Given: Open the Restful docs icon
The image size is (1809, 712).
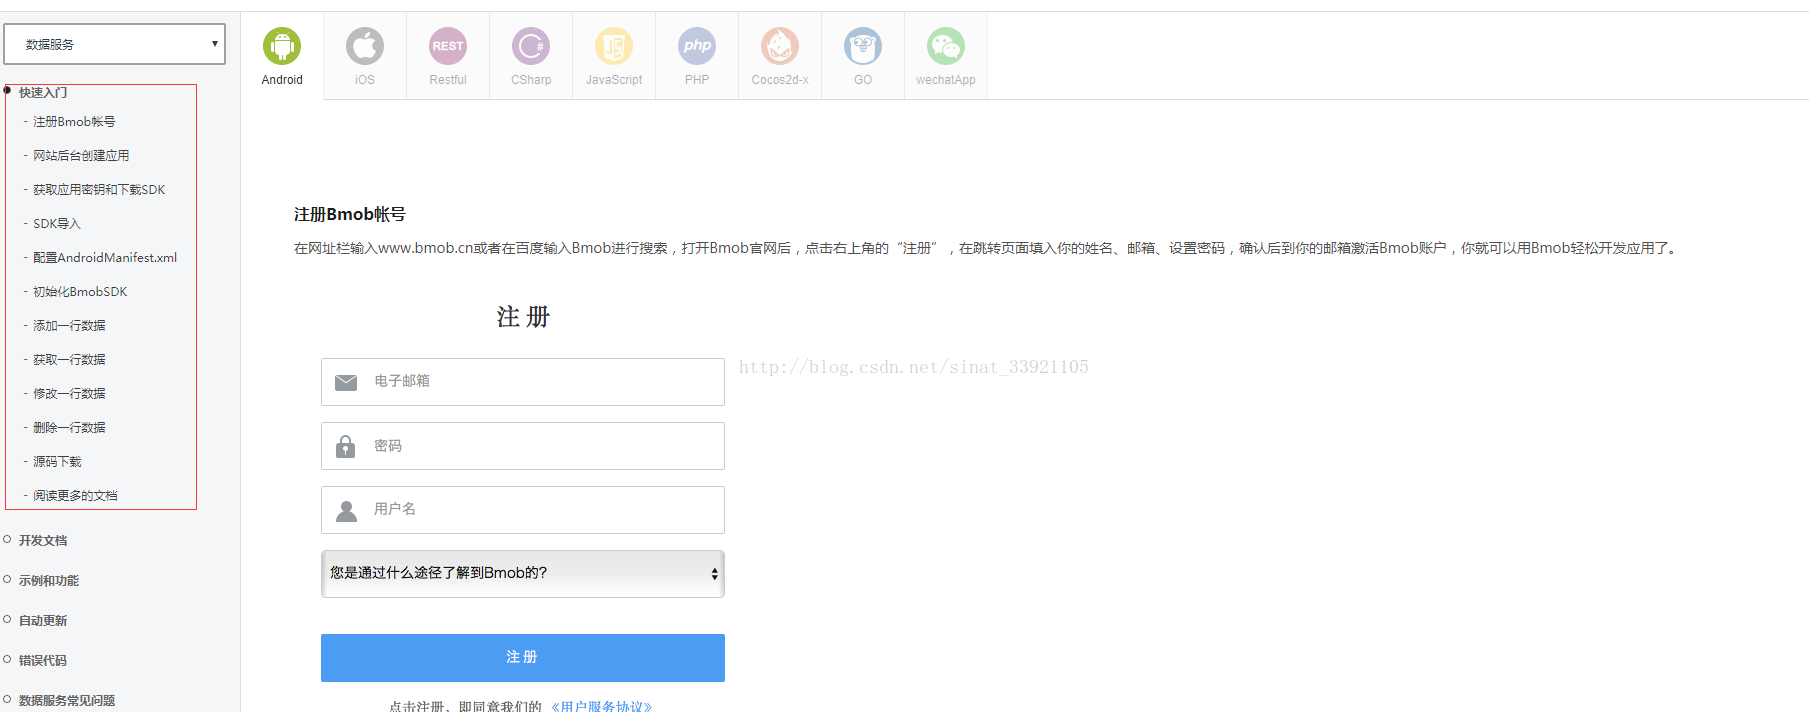Looking at the screenshot, I should coord(448,46).
